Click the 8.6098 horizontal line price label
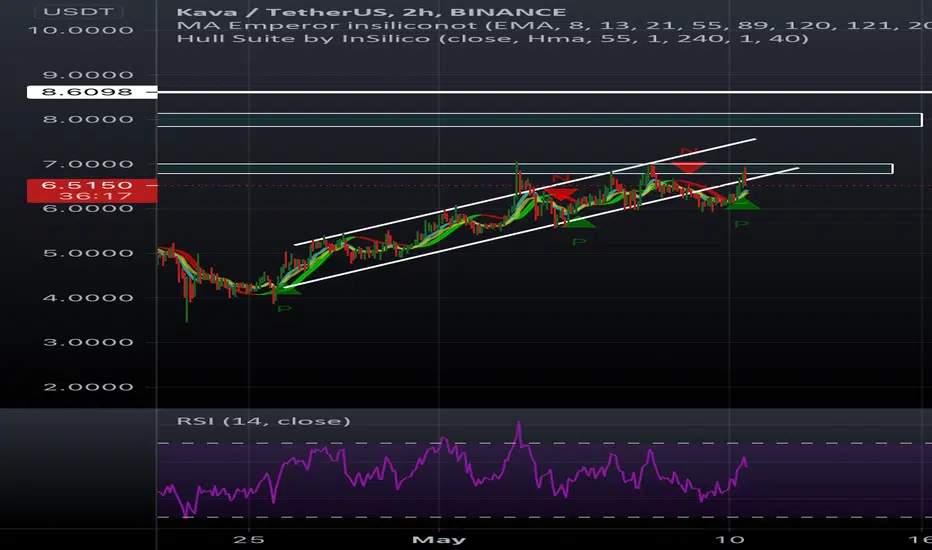 click(x=92, y=92)
